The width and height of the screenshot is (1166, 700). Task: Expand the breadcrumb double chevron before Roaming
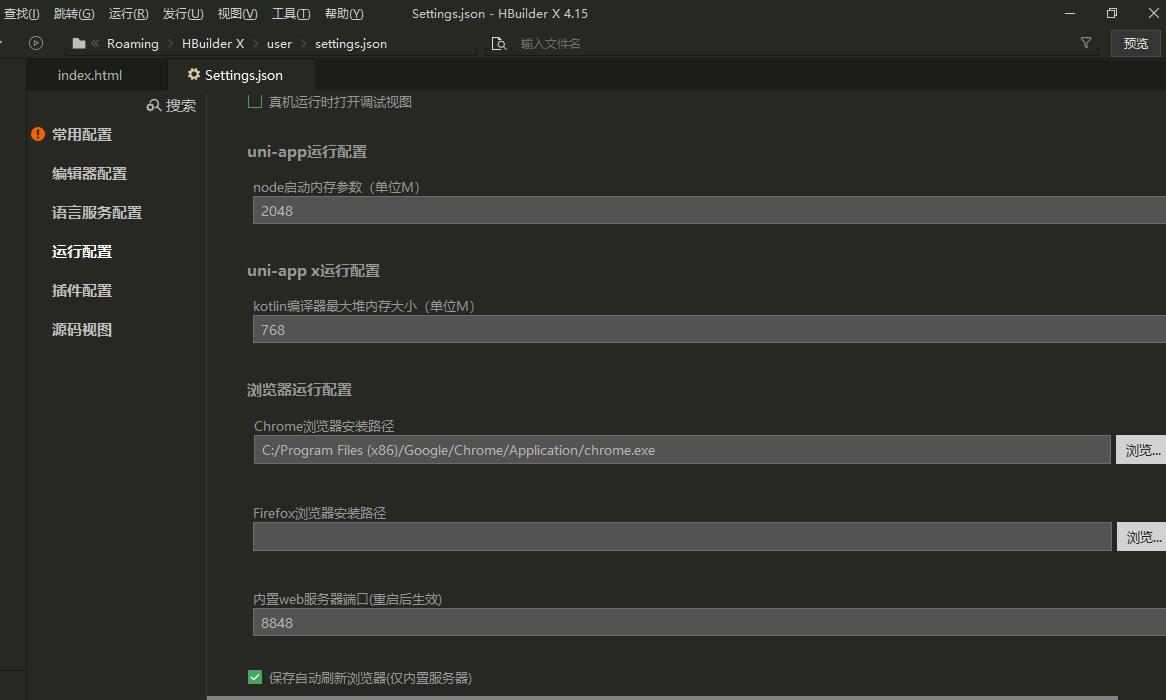point(95,43)
